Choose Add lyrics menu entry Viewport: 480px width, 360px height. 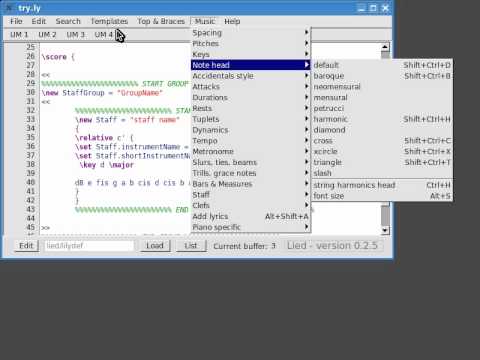tap(251, 216)
